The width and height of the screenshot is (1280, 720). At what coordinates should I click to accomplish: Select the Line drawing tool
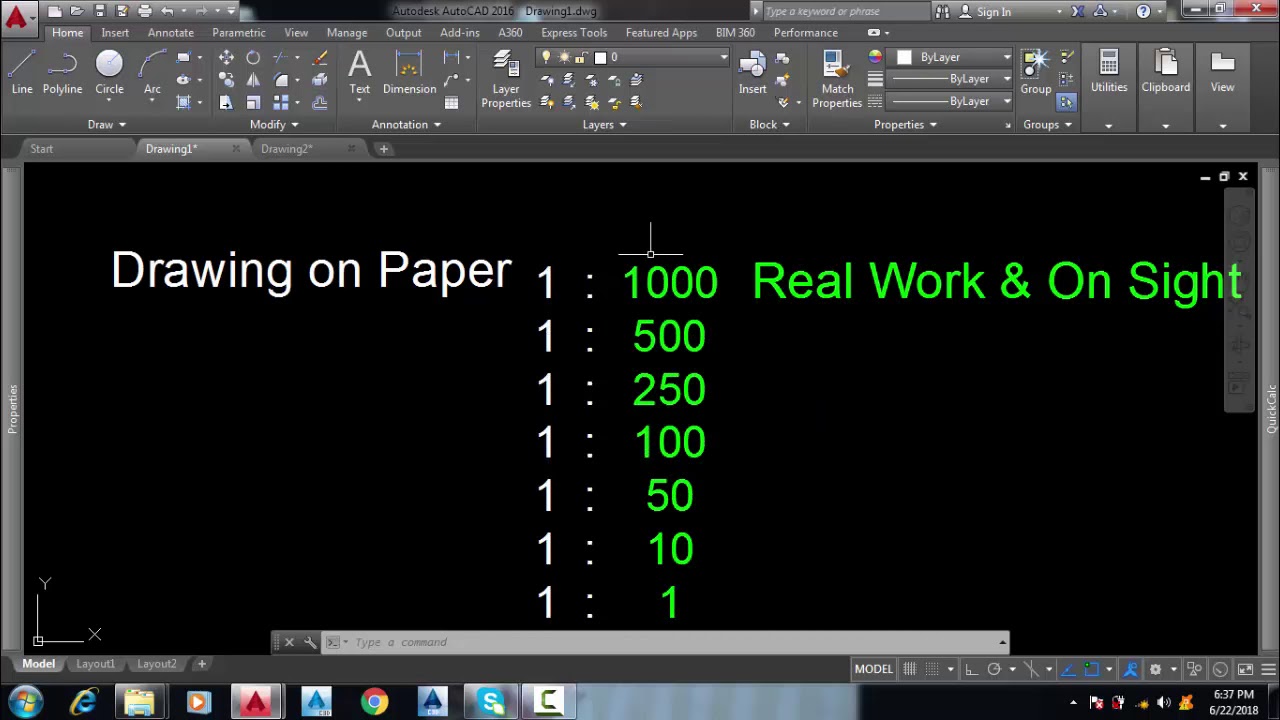click(x=22, y=73)
